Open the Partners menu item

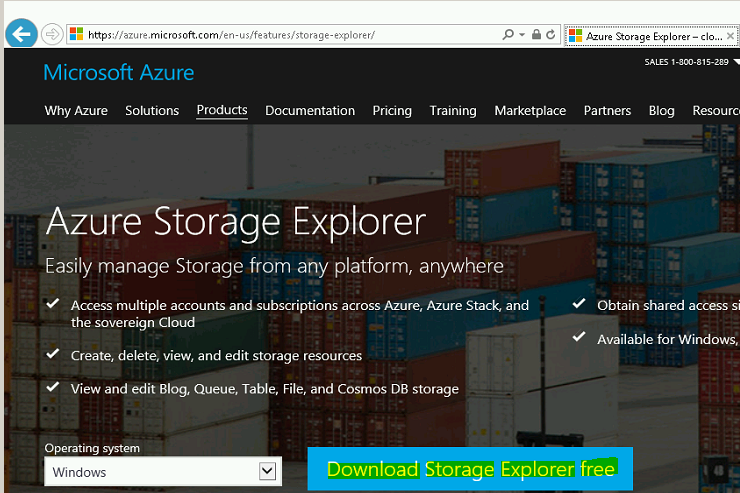click(607, 110)
